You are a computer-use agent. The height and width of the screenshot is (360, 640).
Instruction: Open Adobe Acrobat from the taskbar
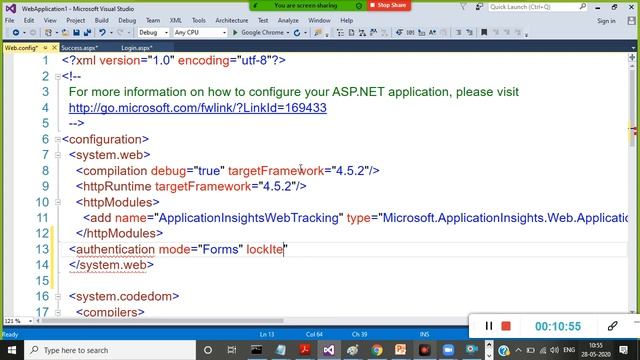(305, 350)
